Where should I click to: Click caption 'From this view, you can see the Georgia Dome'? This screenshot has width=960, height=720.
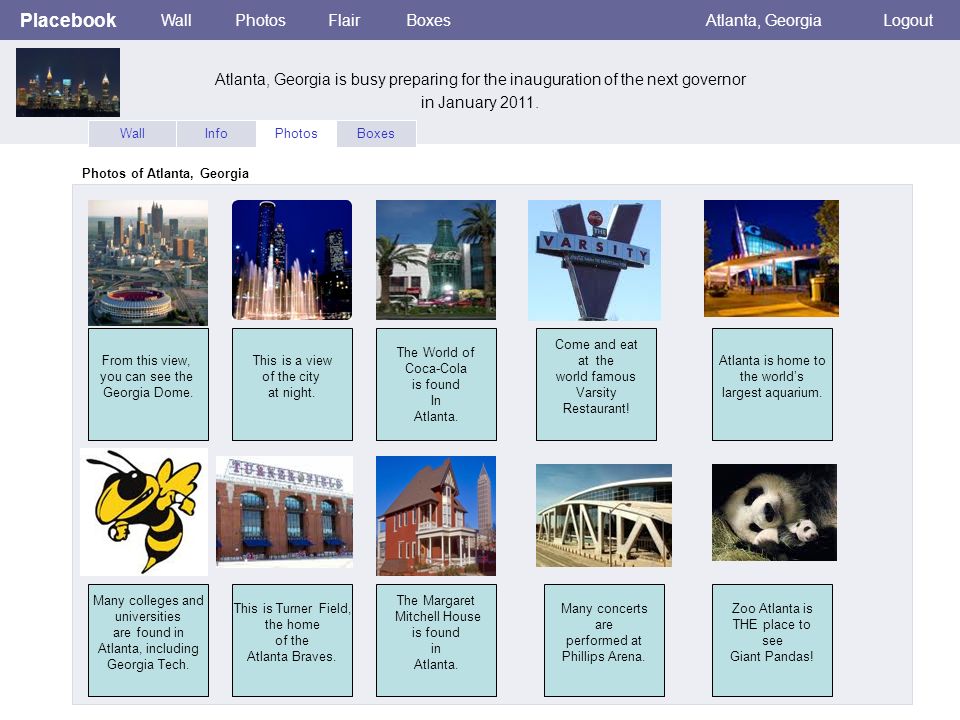click(x=148, y=384)
